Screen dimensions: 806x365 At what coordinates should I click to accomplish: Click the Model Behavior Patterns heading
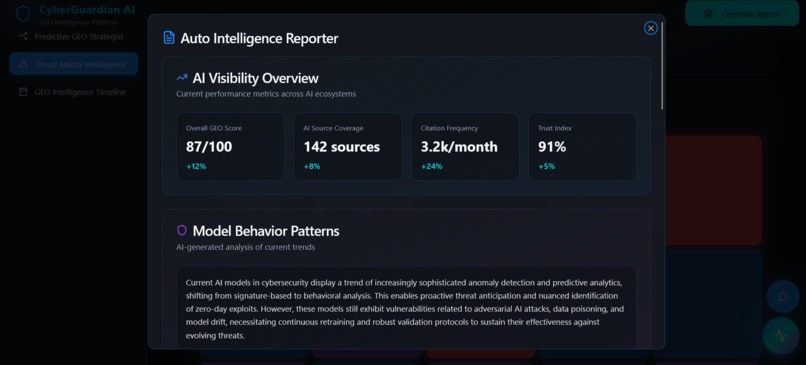click(x=266, y=231)
